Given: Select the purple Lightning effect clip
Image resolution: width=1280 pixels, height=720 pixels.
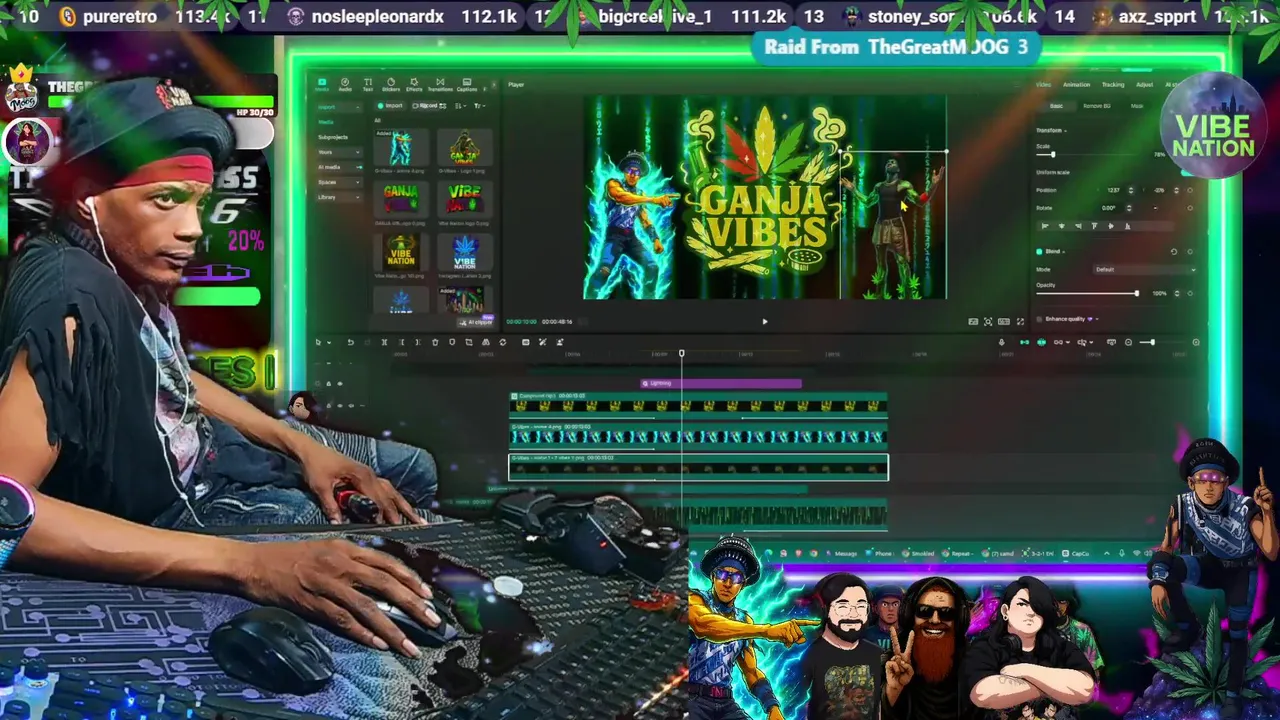Looking at the screenshot, I should tap(721, 383).
